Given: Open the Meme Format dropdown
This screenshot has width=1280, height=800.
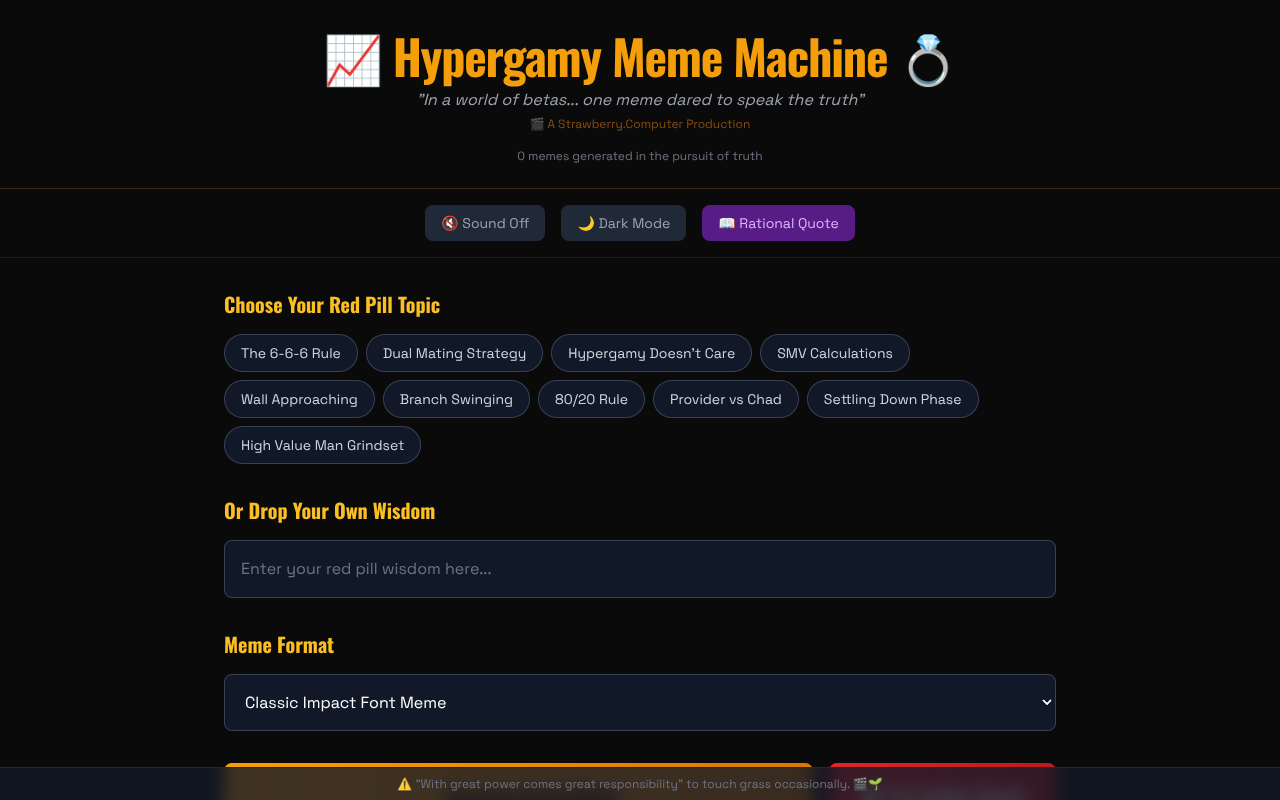Looking at the screenshot, I should click(640, 702).
